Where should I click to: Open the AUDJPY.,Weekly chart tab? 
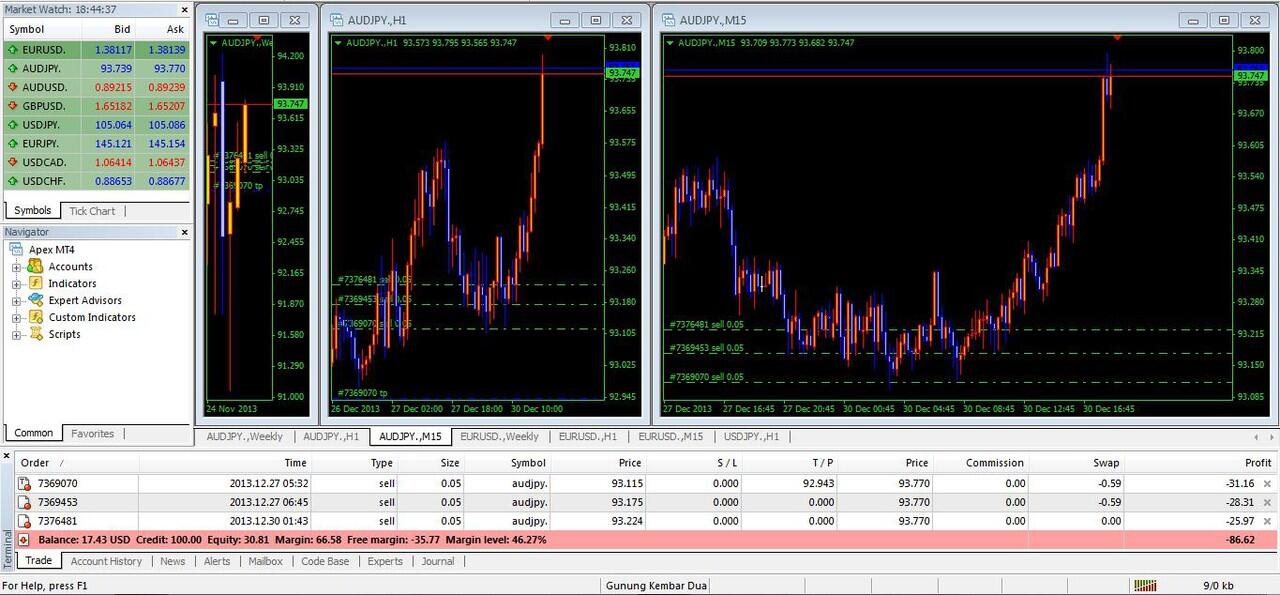[x=244, y=436]
